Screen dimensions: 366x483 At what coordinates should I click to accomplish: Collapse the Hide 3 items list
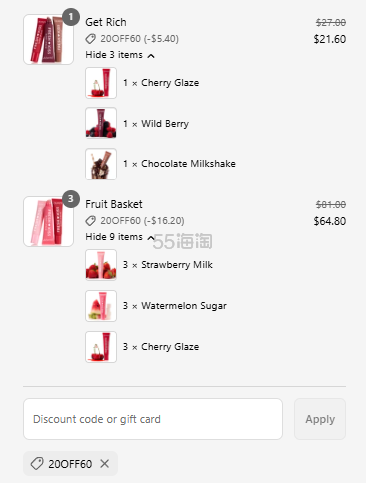point(120,55)
